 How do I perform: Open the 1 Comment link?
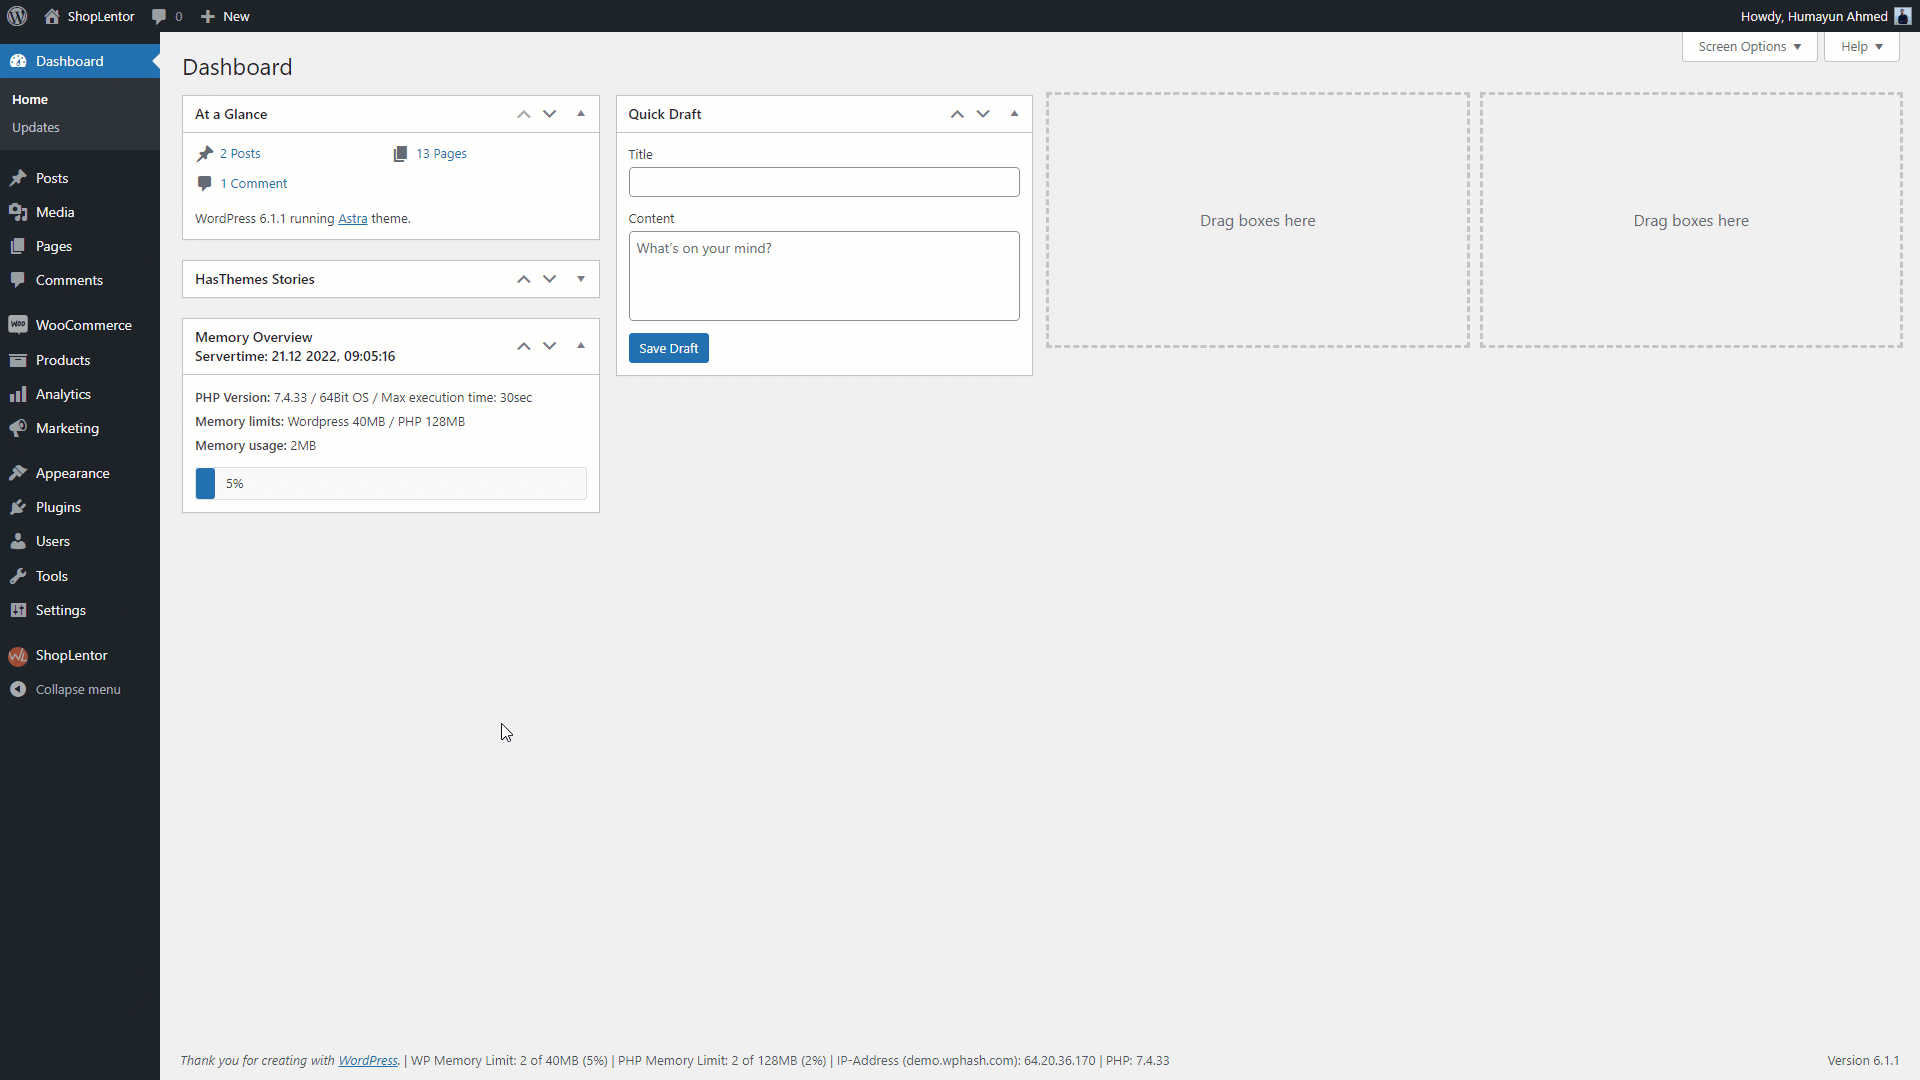click(254, 183)
